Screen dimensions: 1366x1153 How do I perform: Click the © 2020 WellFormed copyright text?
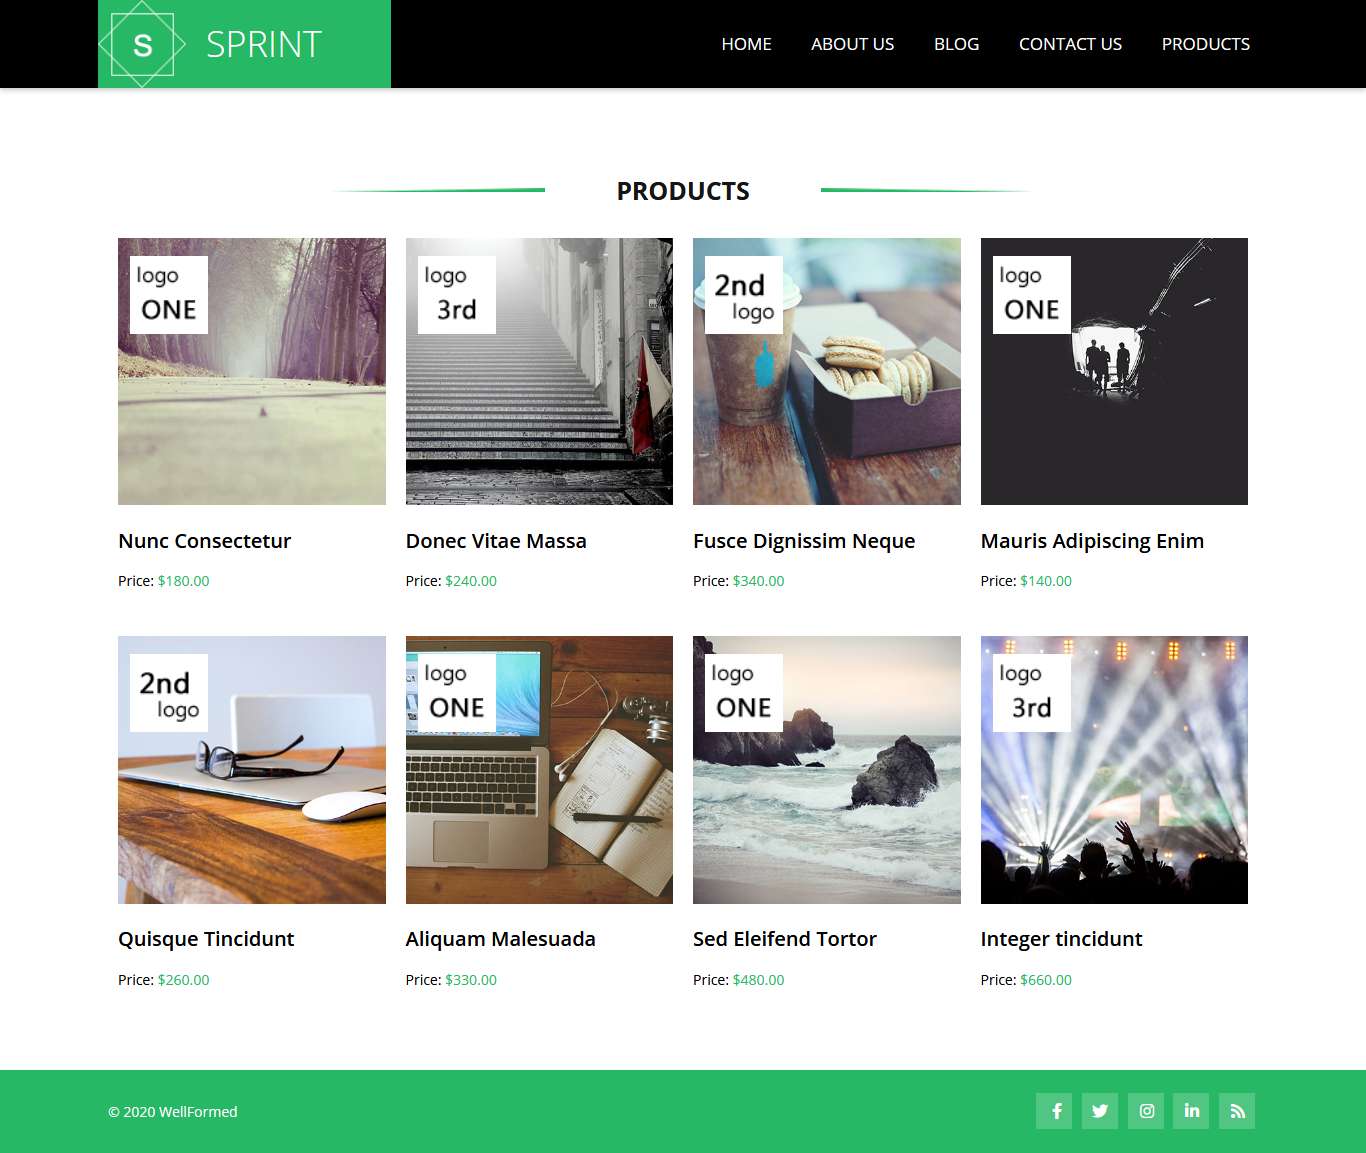tap(172, 1112)
